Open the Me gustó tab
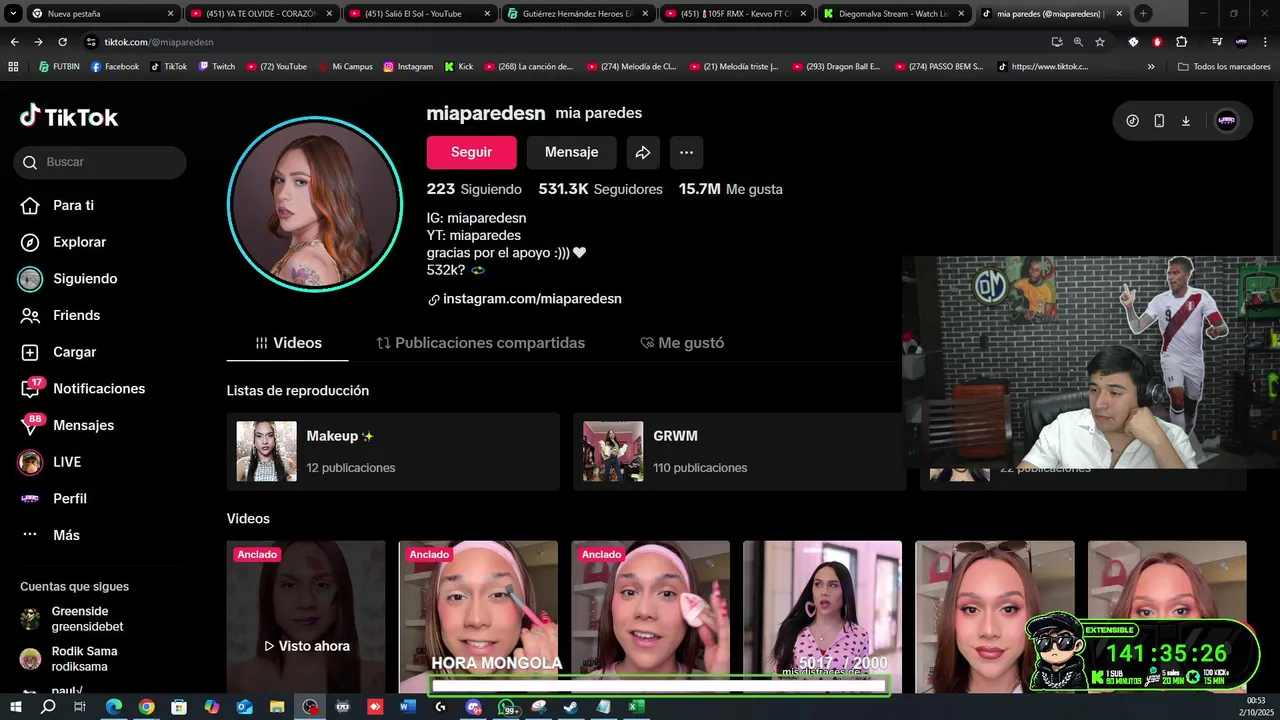 coord(681,343)
